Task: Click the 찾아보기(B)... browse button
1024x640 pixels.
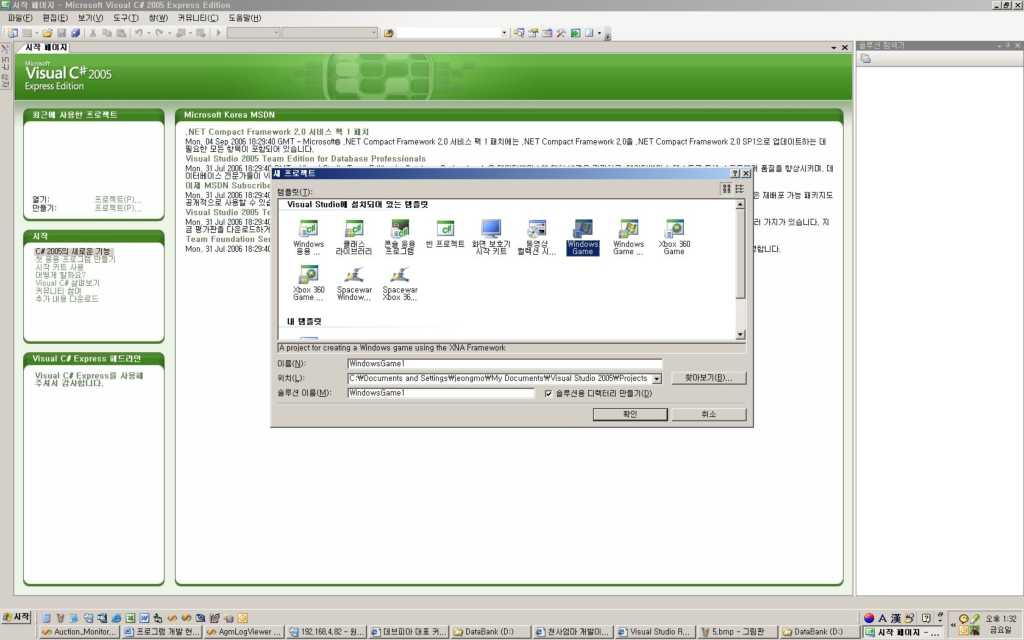Action: click(709, 378)
